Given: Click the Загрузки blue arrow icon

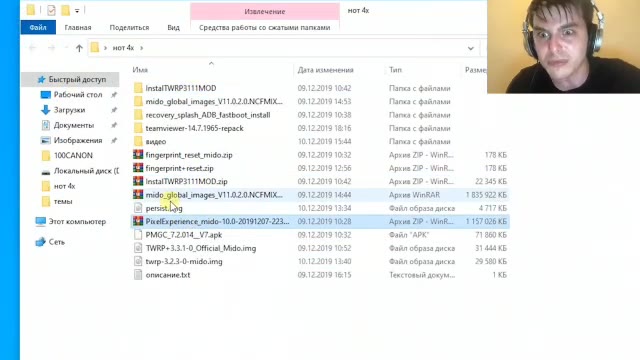Looking at the screenshot, I should 45,110.
